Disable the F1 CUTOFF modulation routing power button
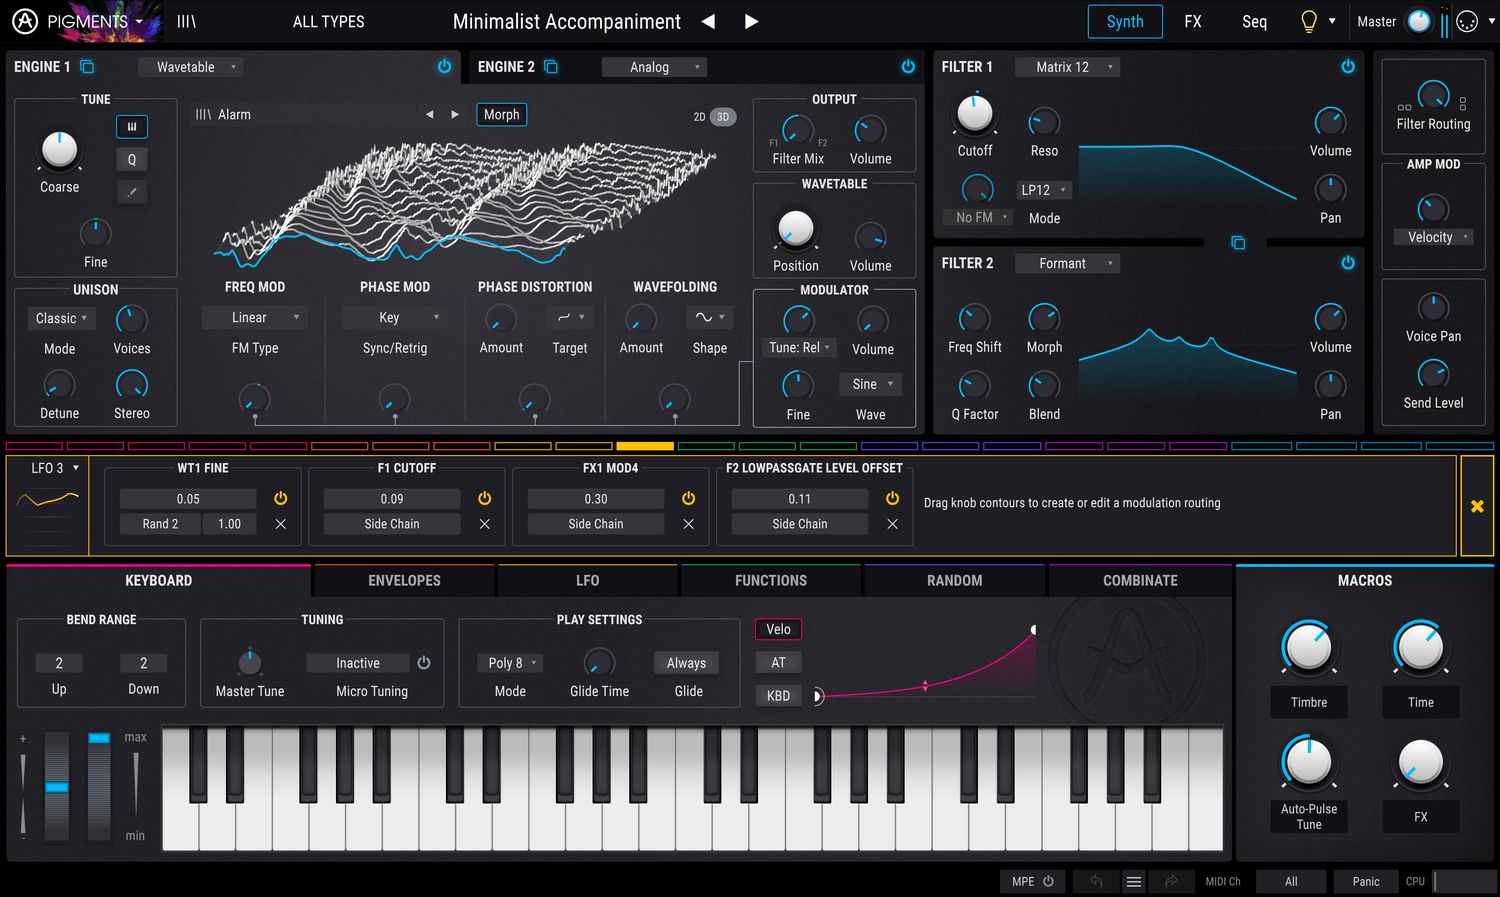The height and width of the screenshot is (897, 1500). pyautogui.click(x=484, y=497)
